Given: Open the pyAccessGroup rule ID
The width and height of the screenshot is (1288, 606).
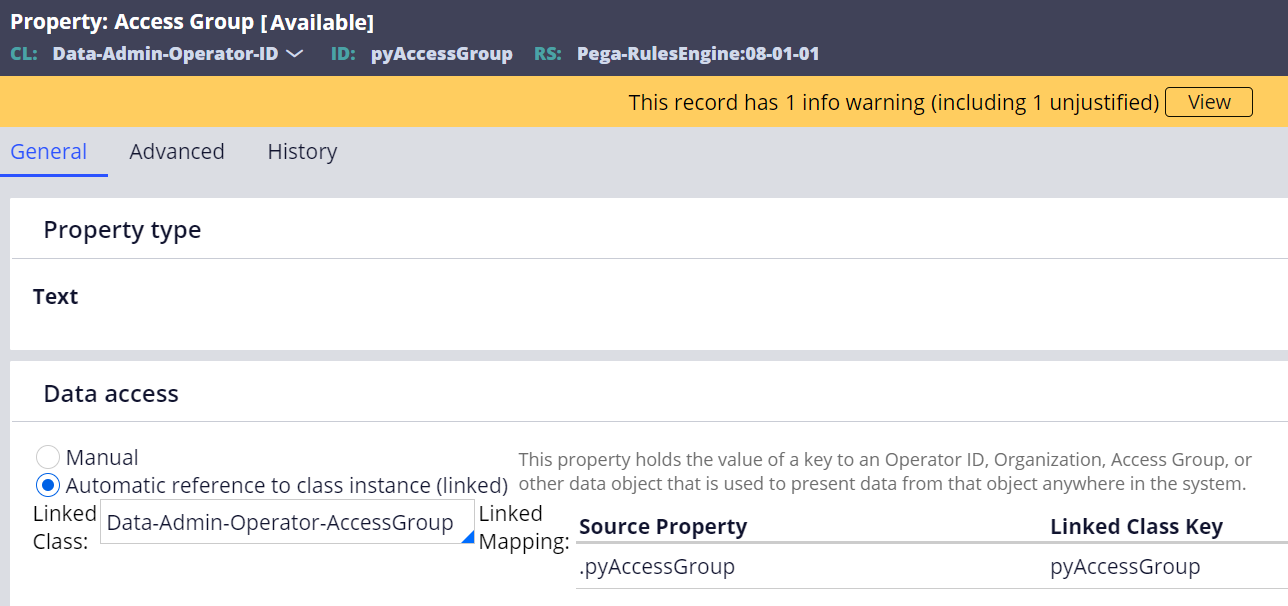Looking at the screenshot, I should (441, 54).
